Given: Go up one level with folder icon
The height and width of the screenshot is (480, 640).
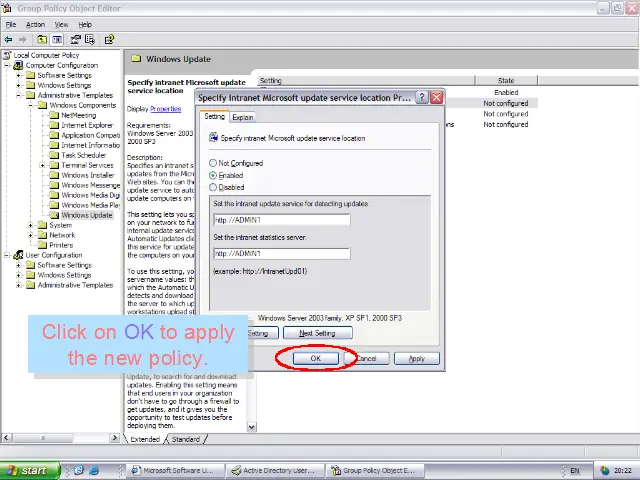Looking at the screenshot, I should [x=42, y=40].
